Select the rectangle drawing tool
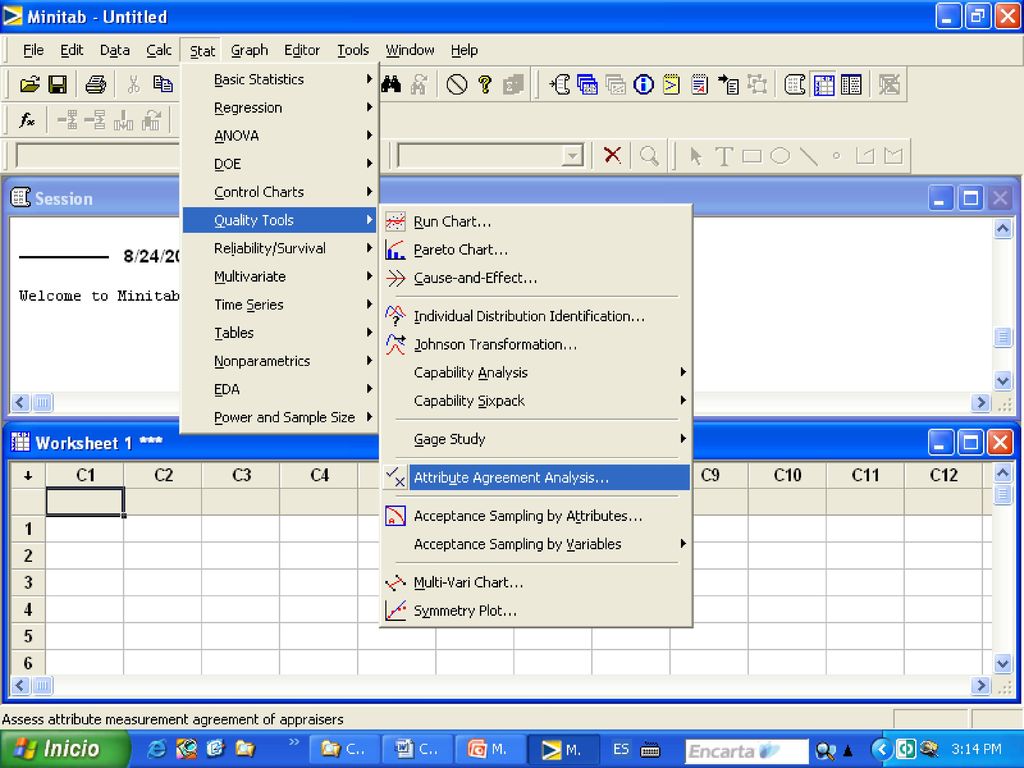This screenshot has height=768, width=1024. click(752, 155)
